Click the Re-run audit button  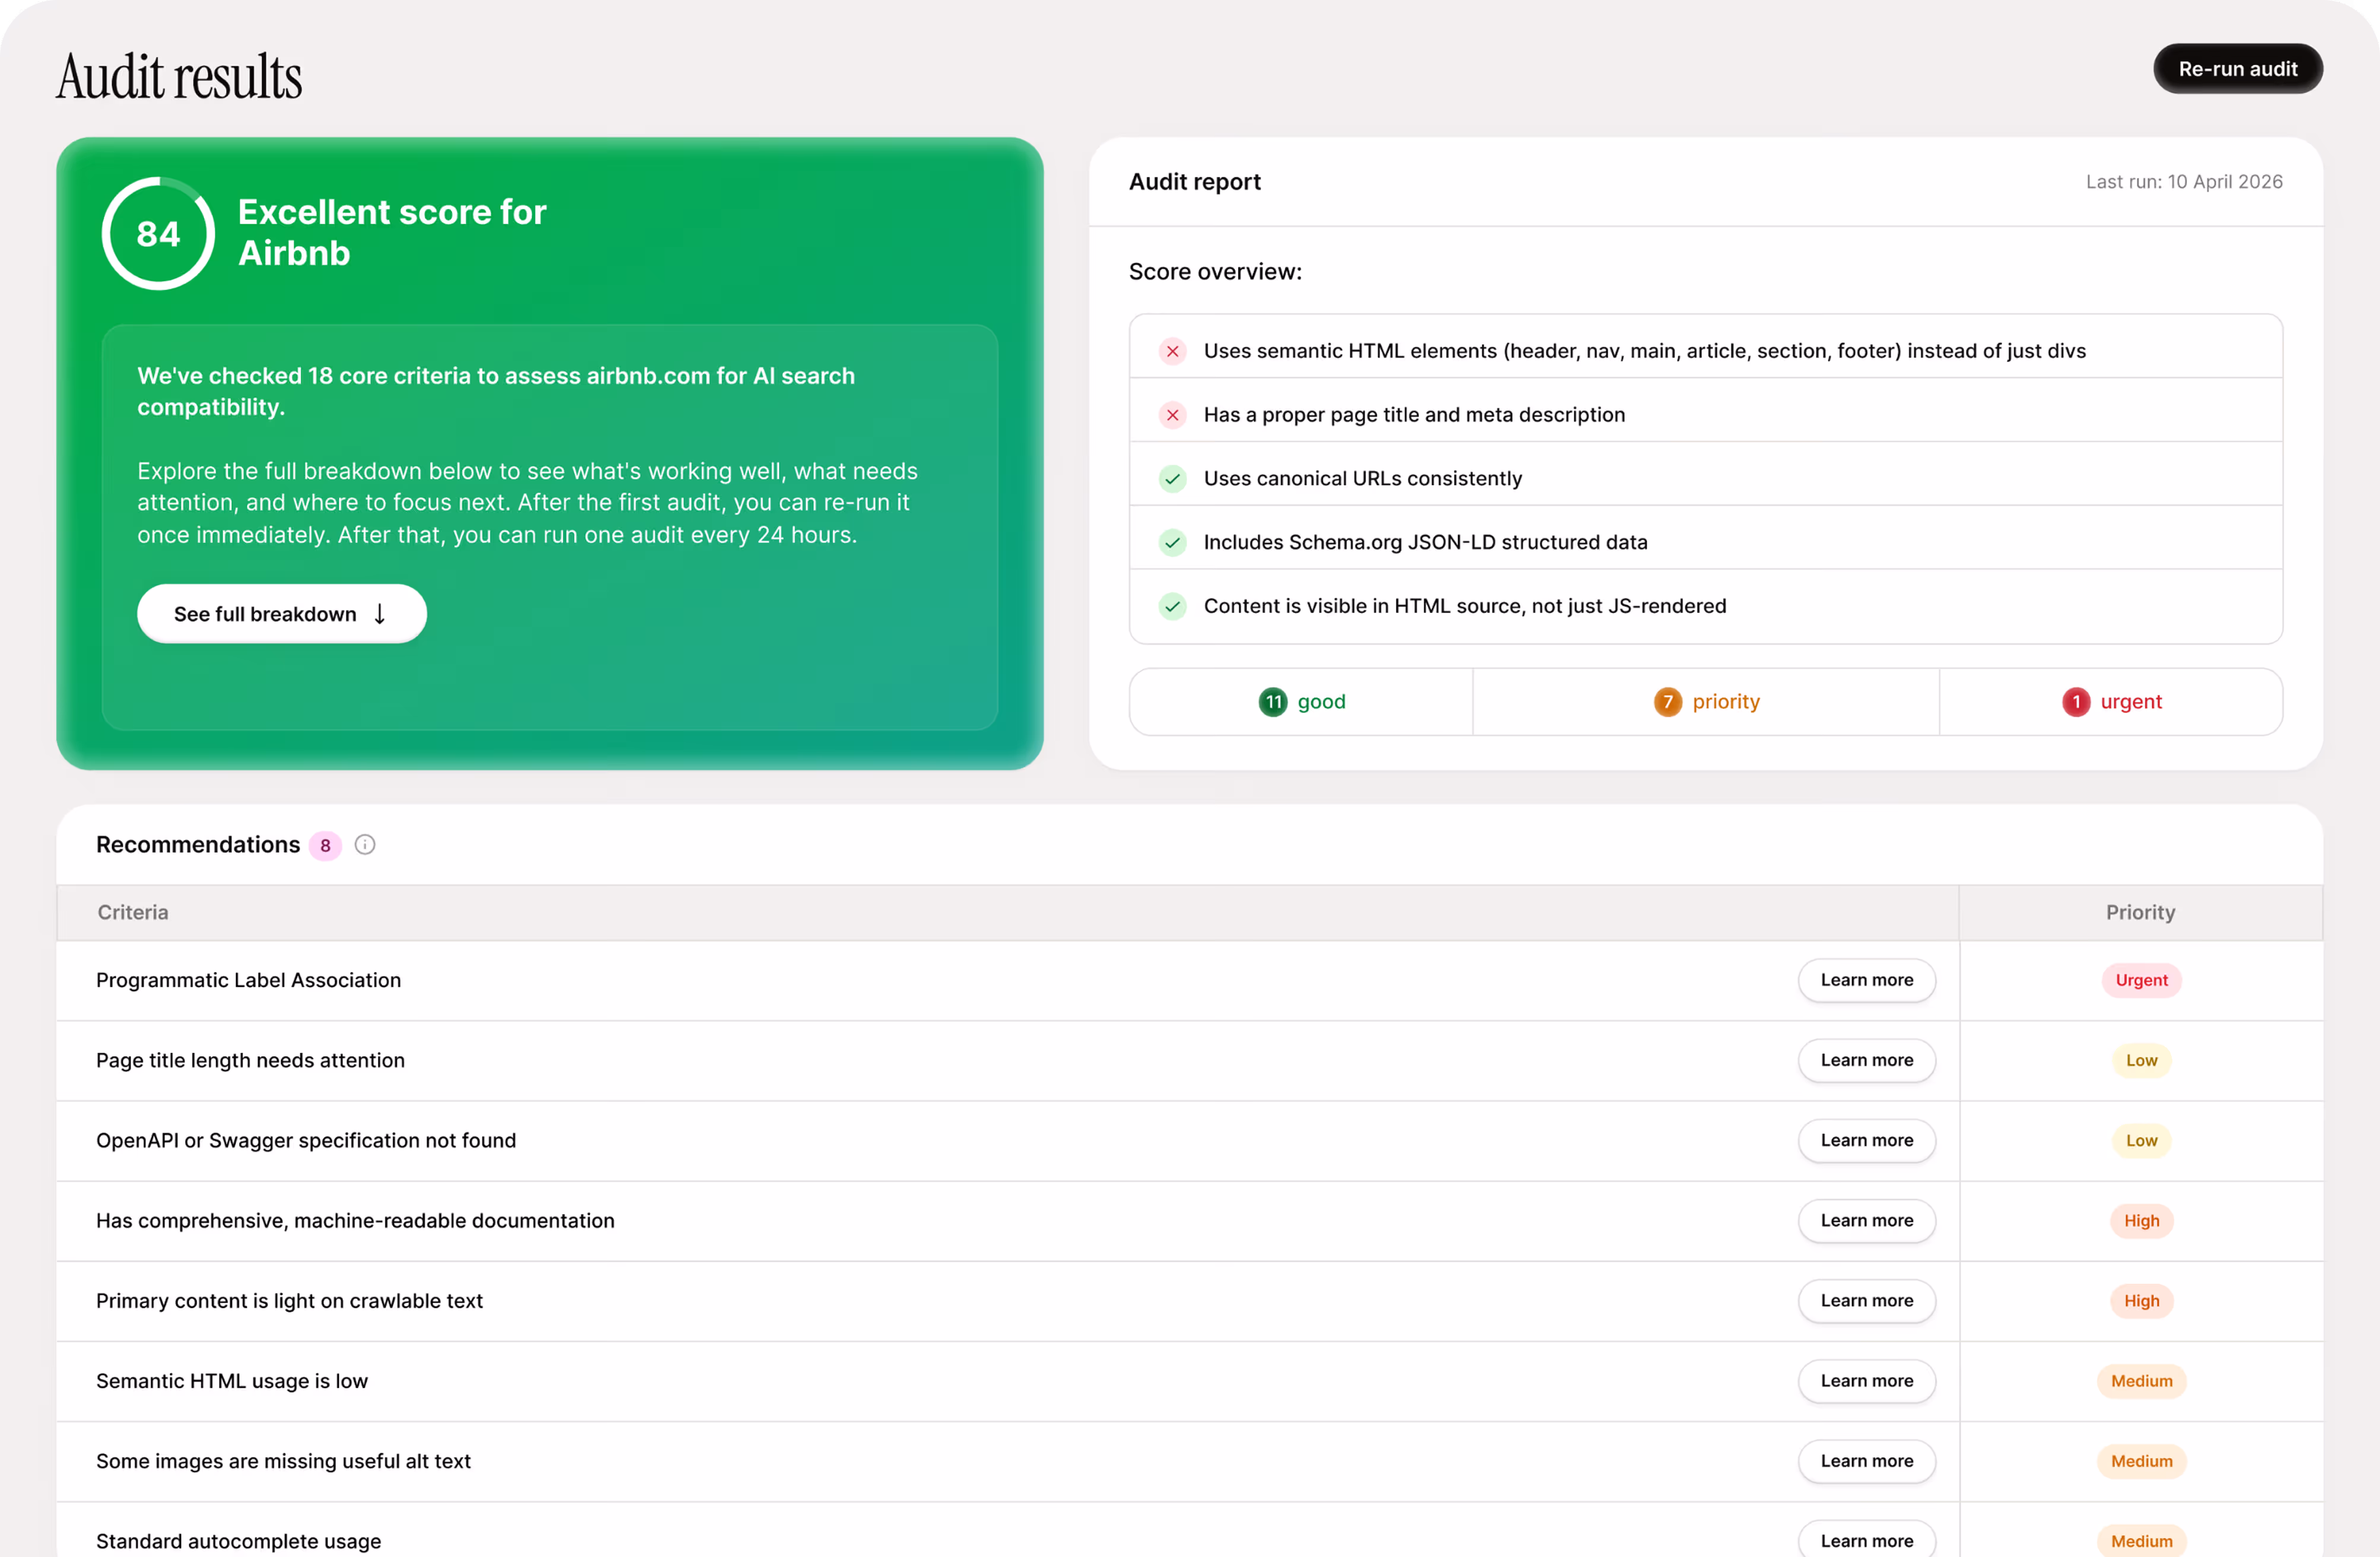point(2237,69)
